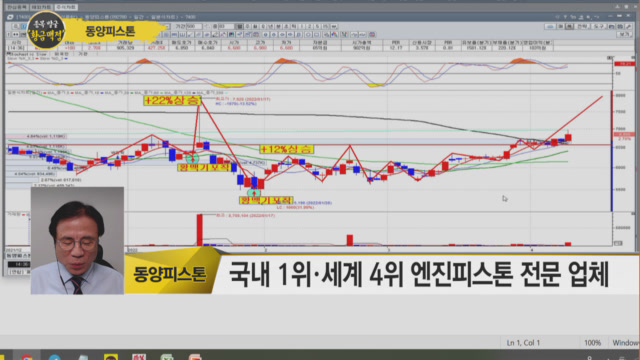Click the 100% zoom level in status bar
The width and height of the screenshot is (640, 360).
point(592,343)
